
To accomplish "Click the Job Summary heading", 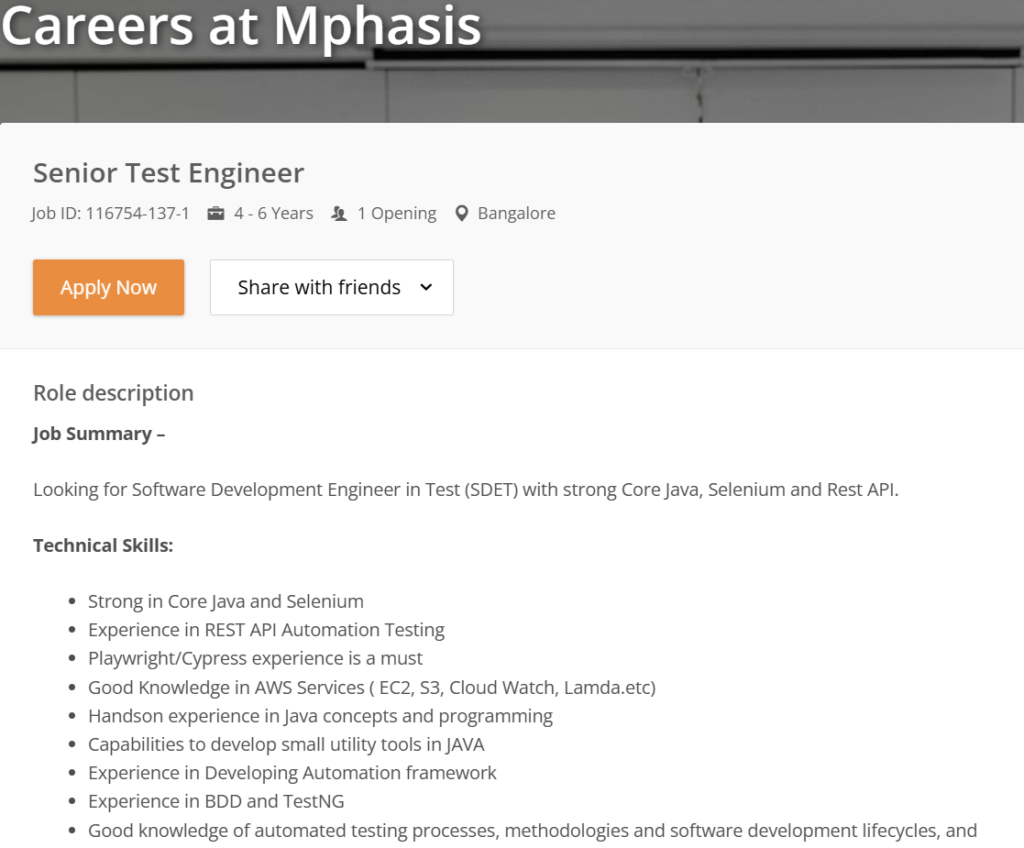I will coord(99,434).
